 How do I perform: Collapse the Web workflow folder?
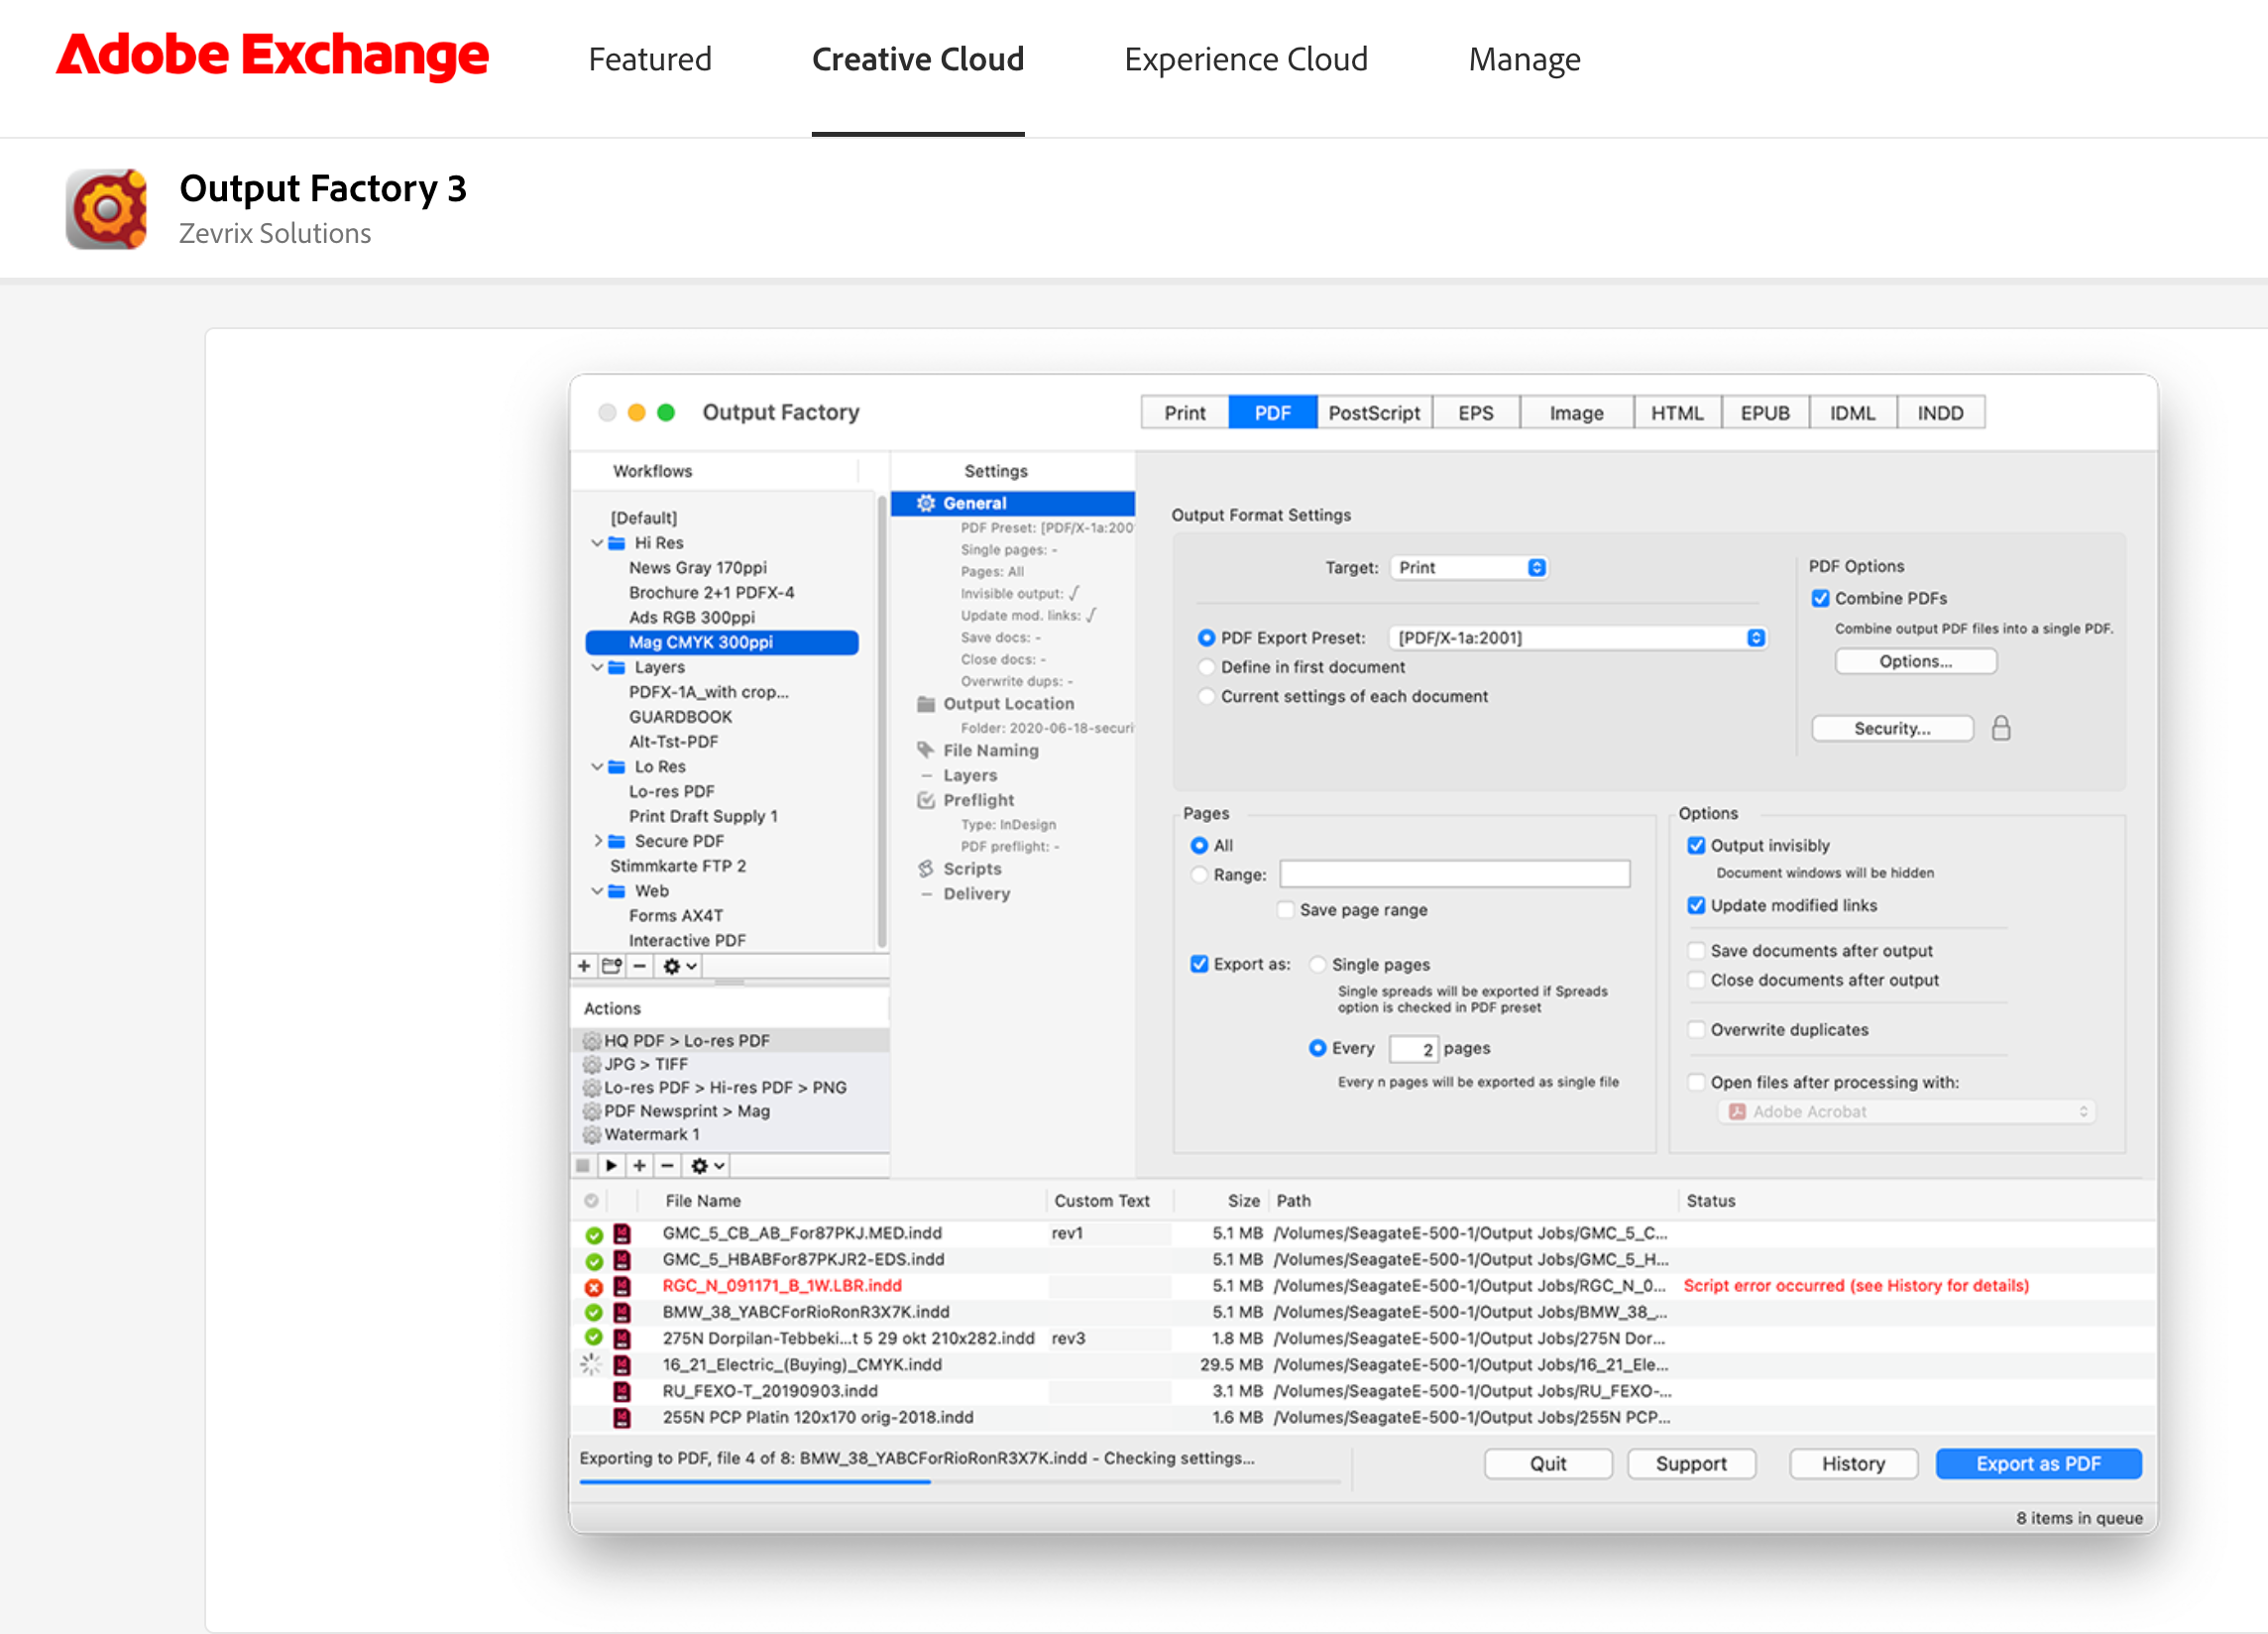click(597, 891)
